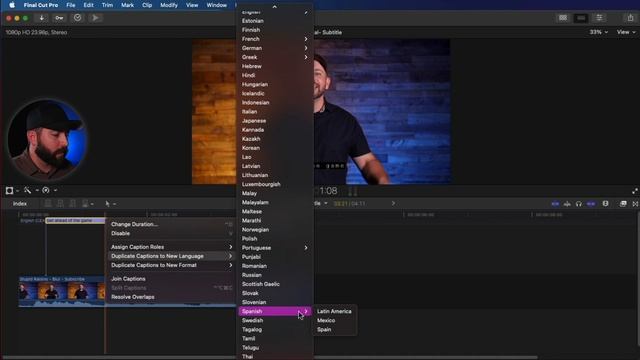Open the Edit menu
This screenshot has height=360, width=640.
coord(88,5)
